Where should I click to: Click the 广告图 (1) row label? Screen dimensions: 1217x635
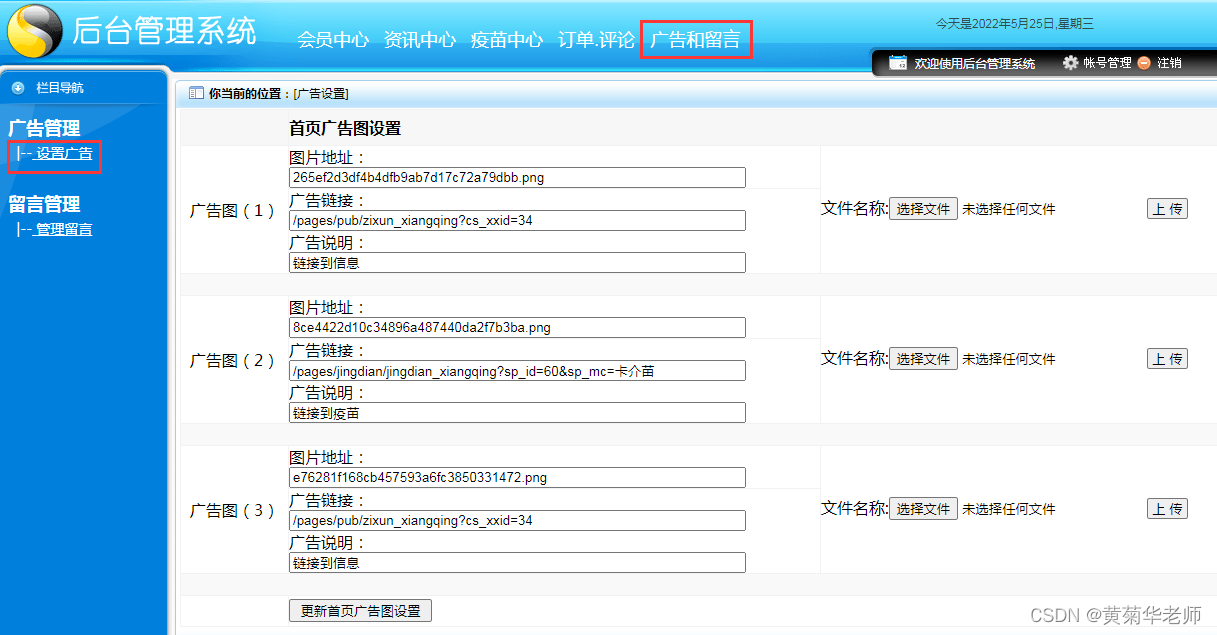(x=232, y=211)
